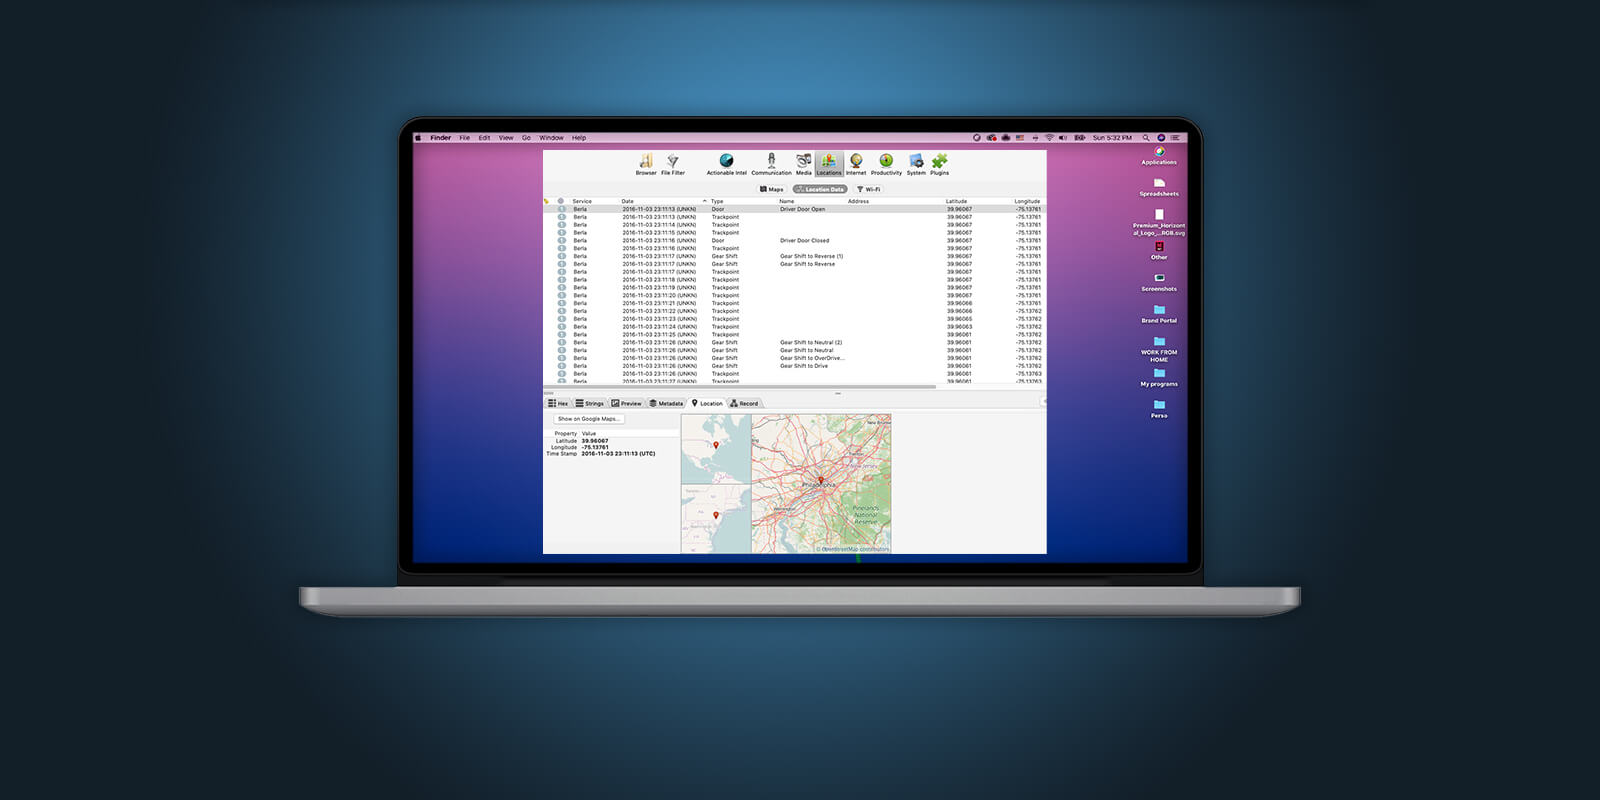Click Show on Google Maps button

coord(589,419)
